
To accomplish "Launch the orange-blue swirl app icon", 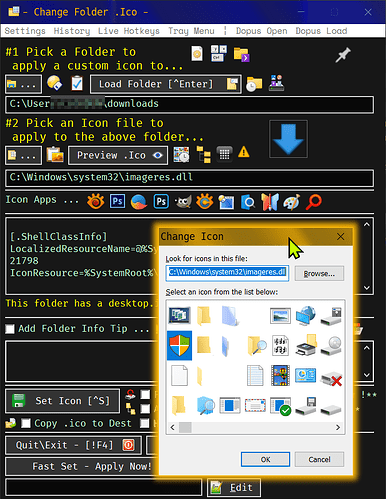I will tap(139, 202).
